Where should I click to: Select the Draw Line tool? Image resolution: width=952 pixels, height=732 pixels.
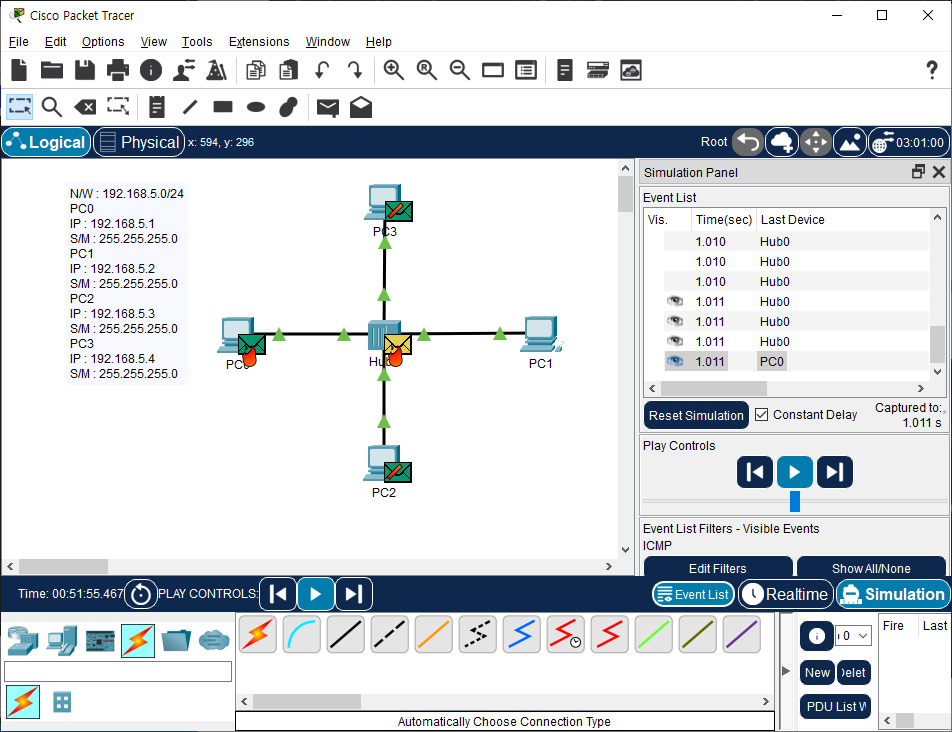coord(190,107)
